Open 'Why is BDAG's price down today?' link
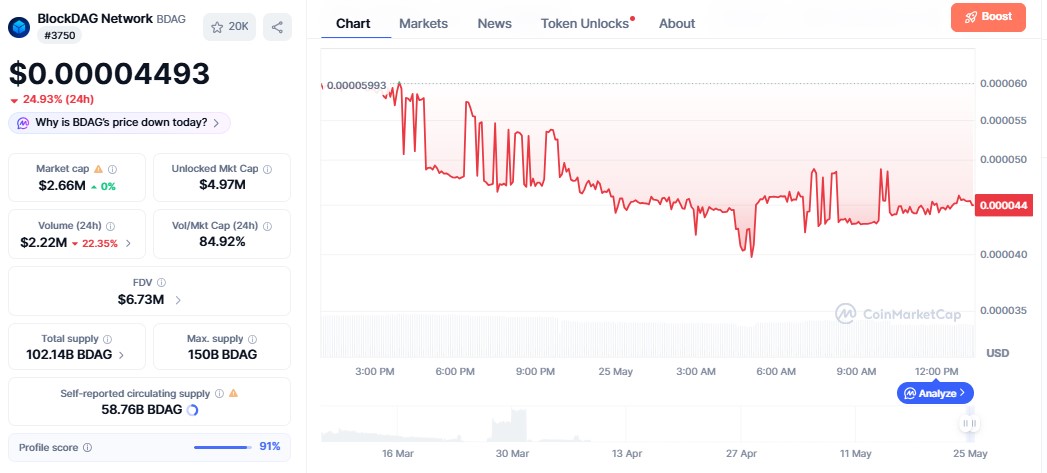 pos(120,123)
